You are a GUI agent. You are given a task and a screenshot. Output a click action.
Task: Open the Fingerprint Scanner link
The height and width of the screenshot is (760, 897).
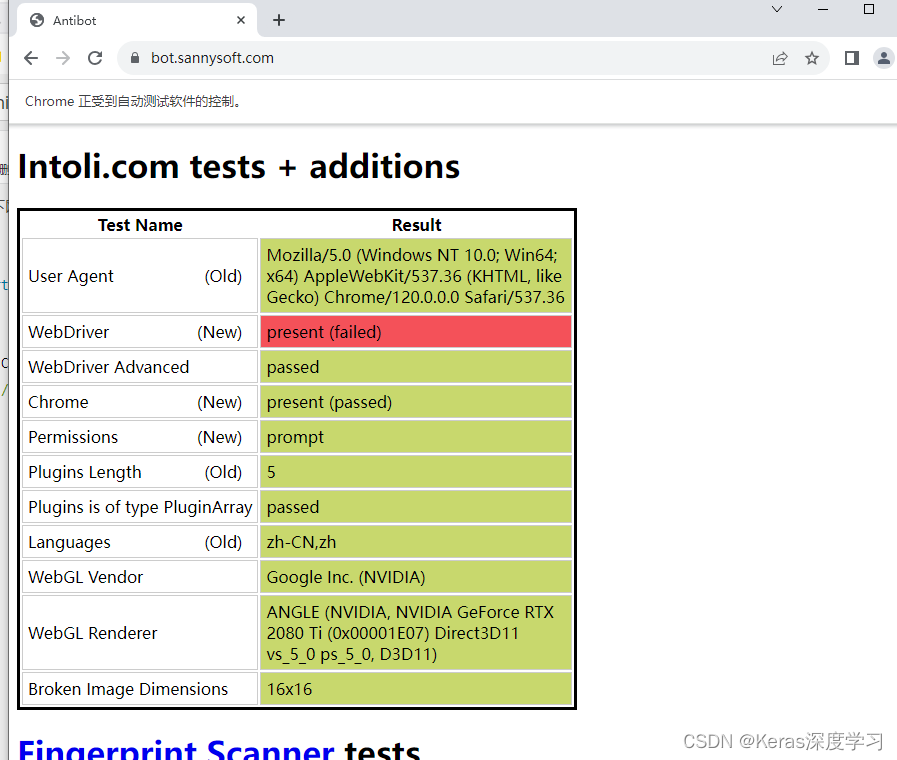tap(176, 750)
